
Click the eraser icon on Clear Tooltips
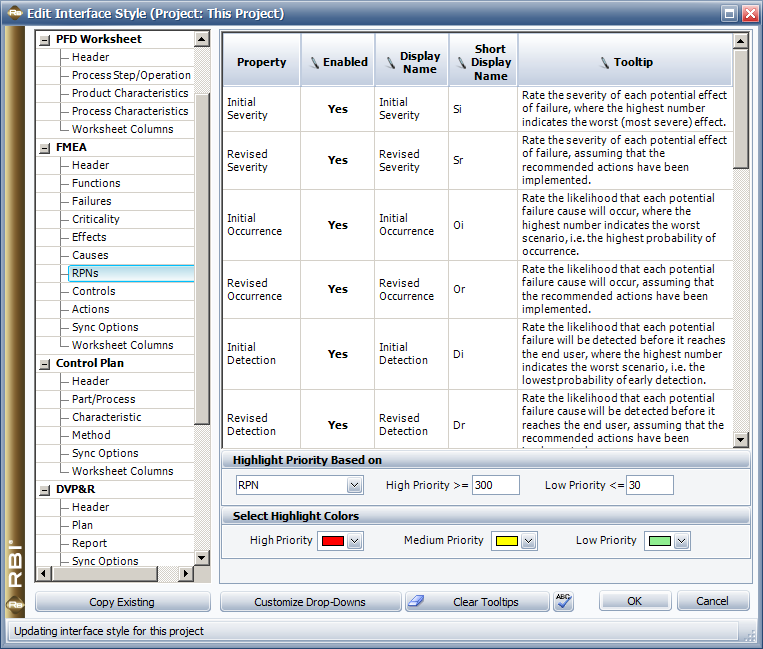coord(419,602)
